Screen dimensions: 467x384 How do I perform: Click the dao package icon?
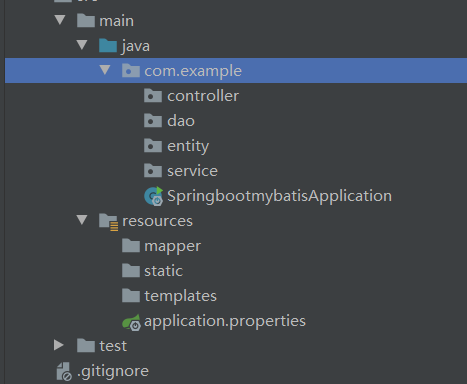[153, 121]
